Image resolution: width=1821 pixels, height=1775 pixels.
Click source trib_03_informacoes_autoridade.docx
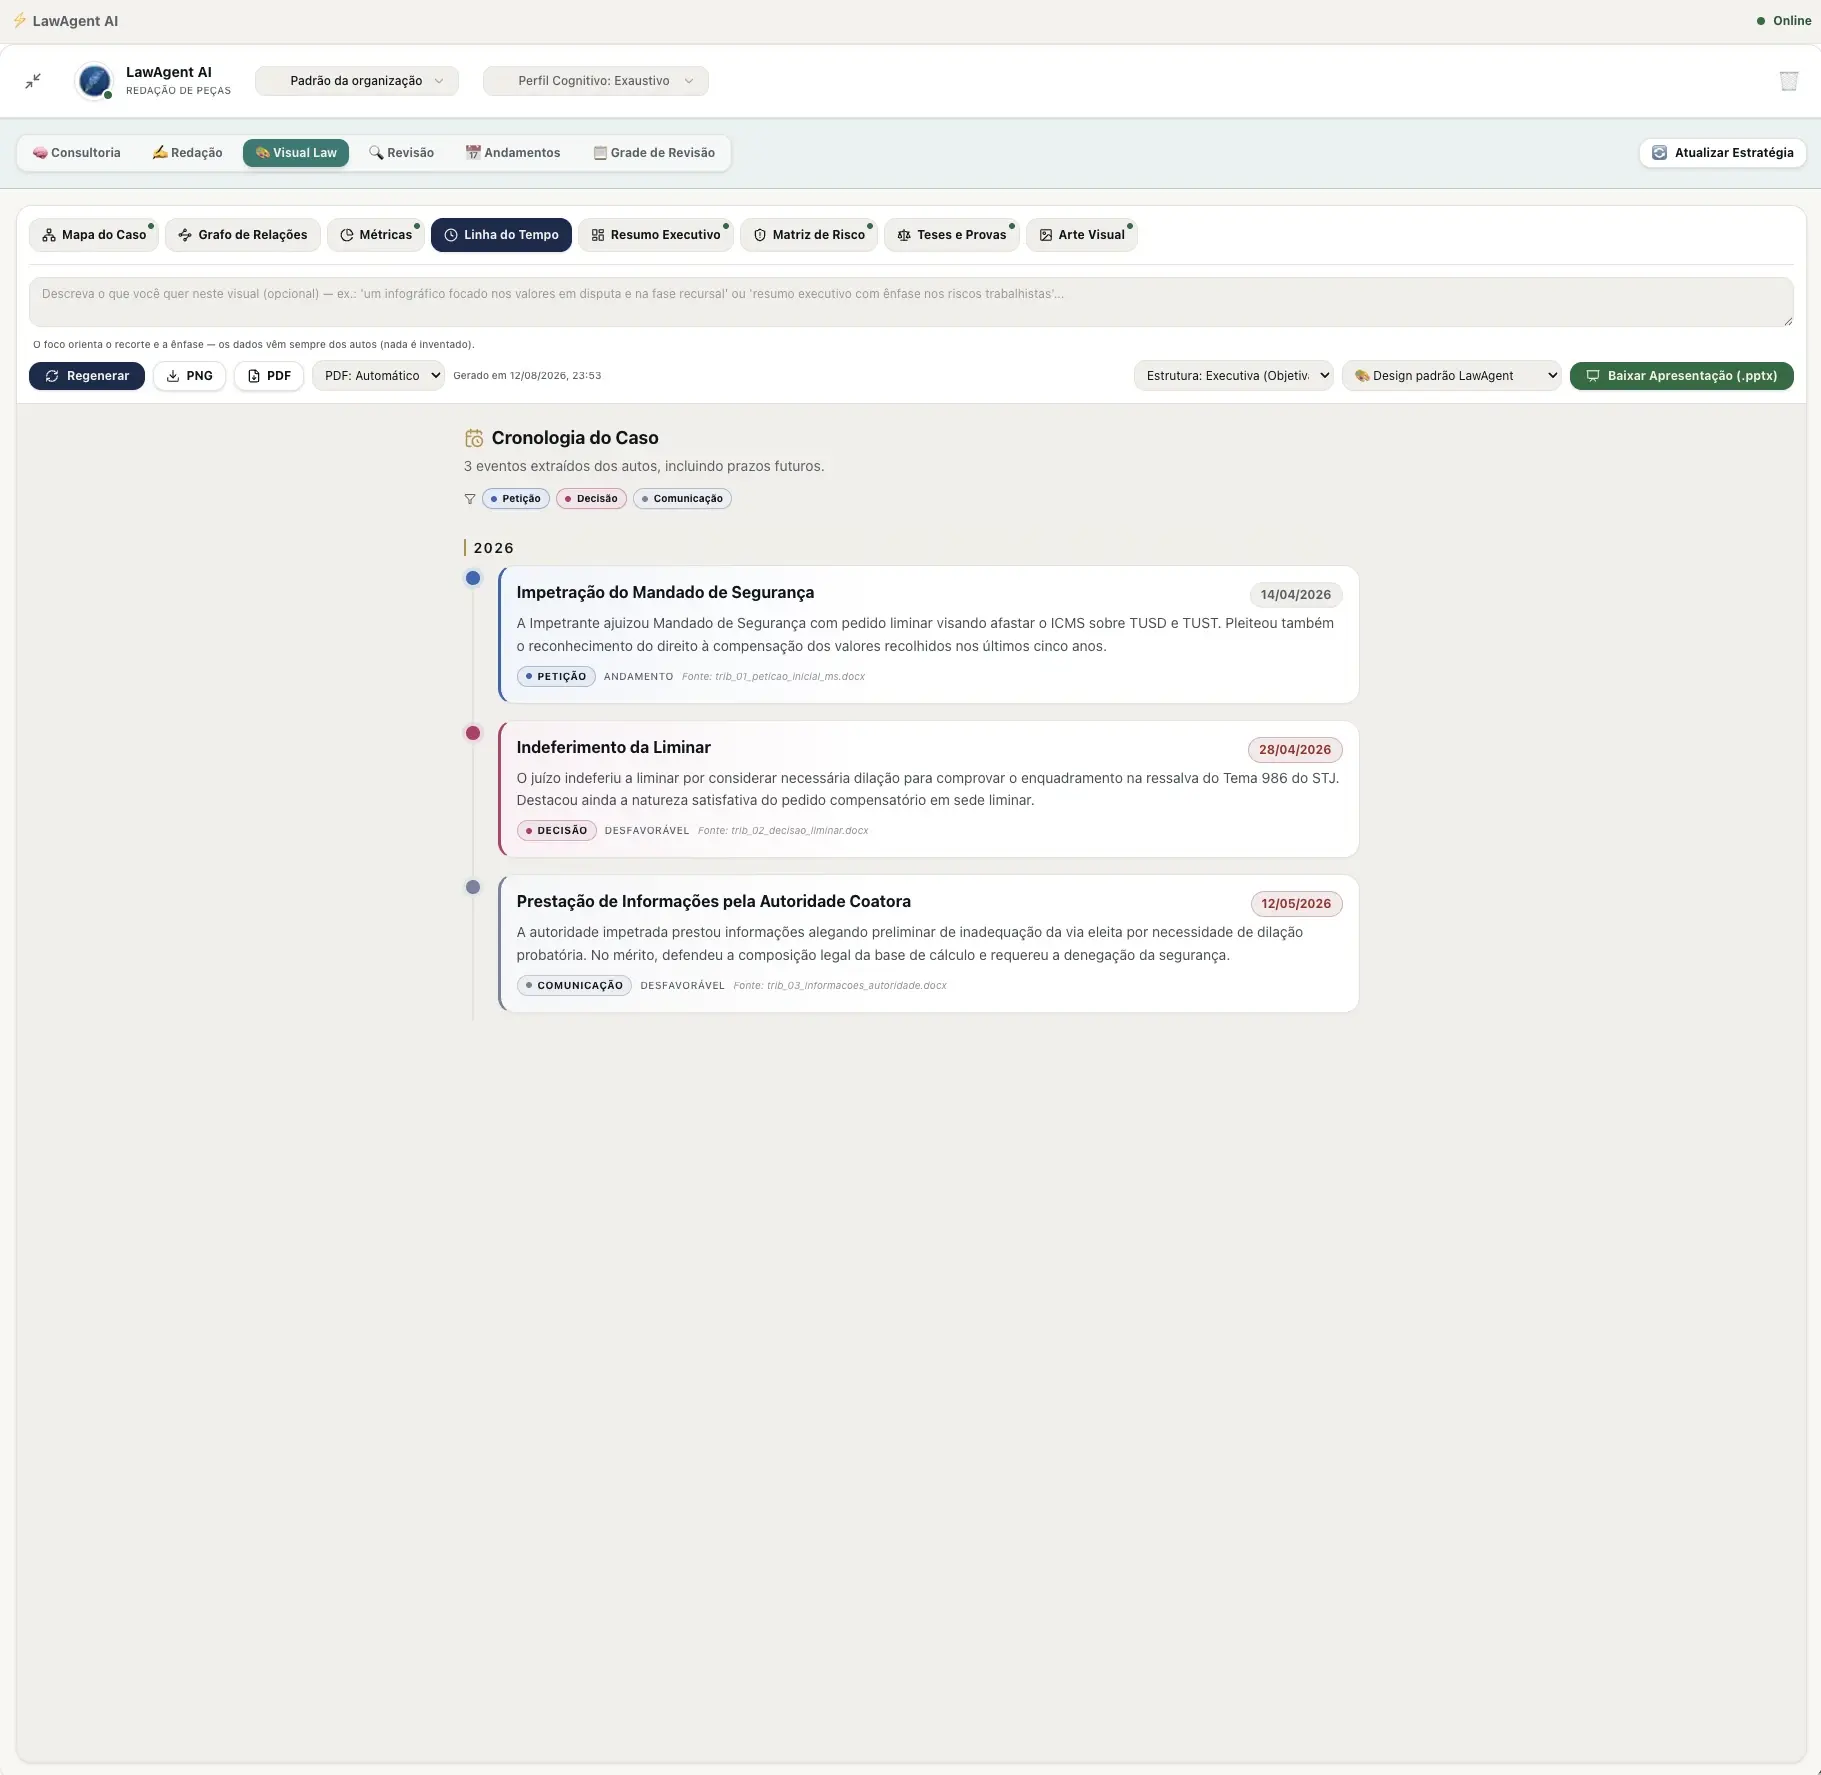840,986
